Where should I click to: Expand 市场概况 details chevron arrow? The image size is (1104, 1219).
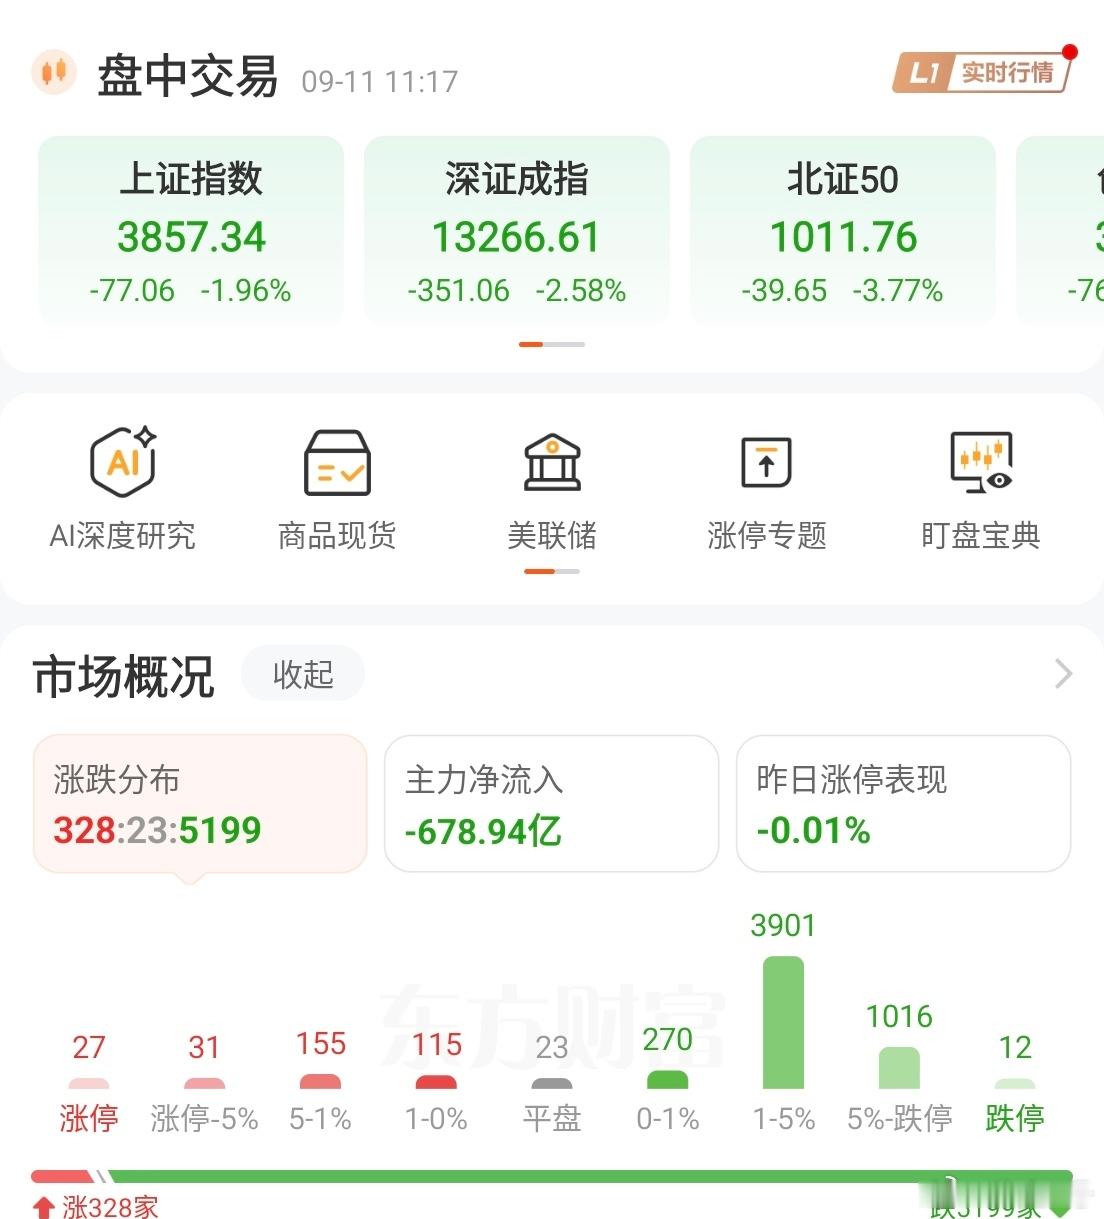click(1063, 674)
